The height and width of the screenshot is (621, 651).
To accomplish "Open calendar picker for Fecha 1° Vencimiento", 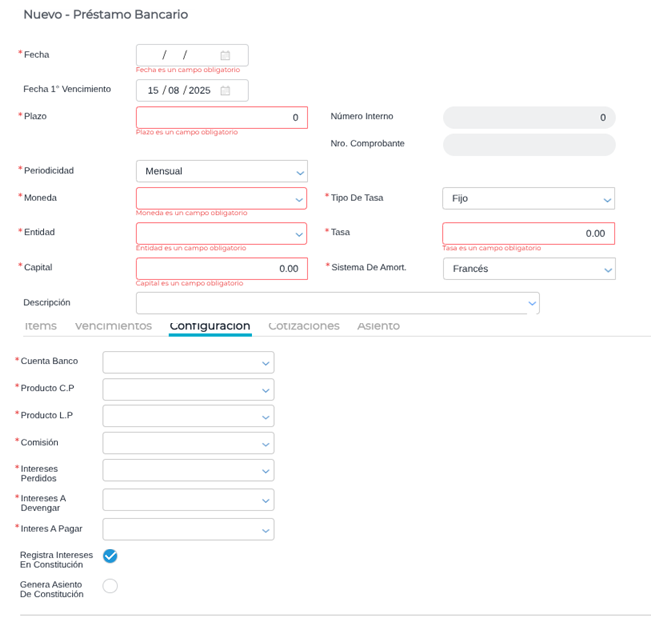I will (x=225, y=90).
